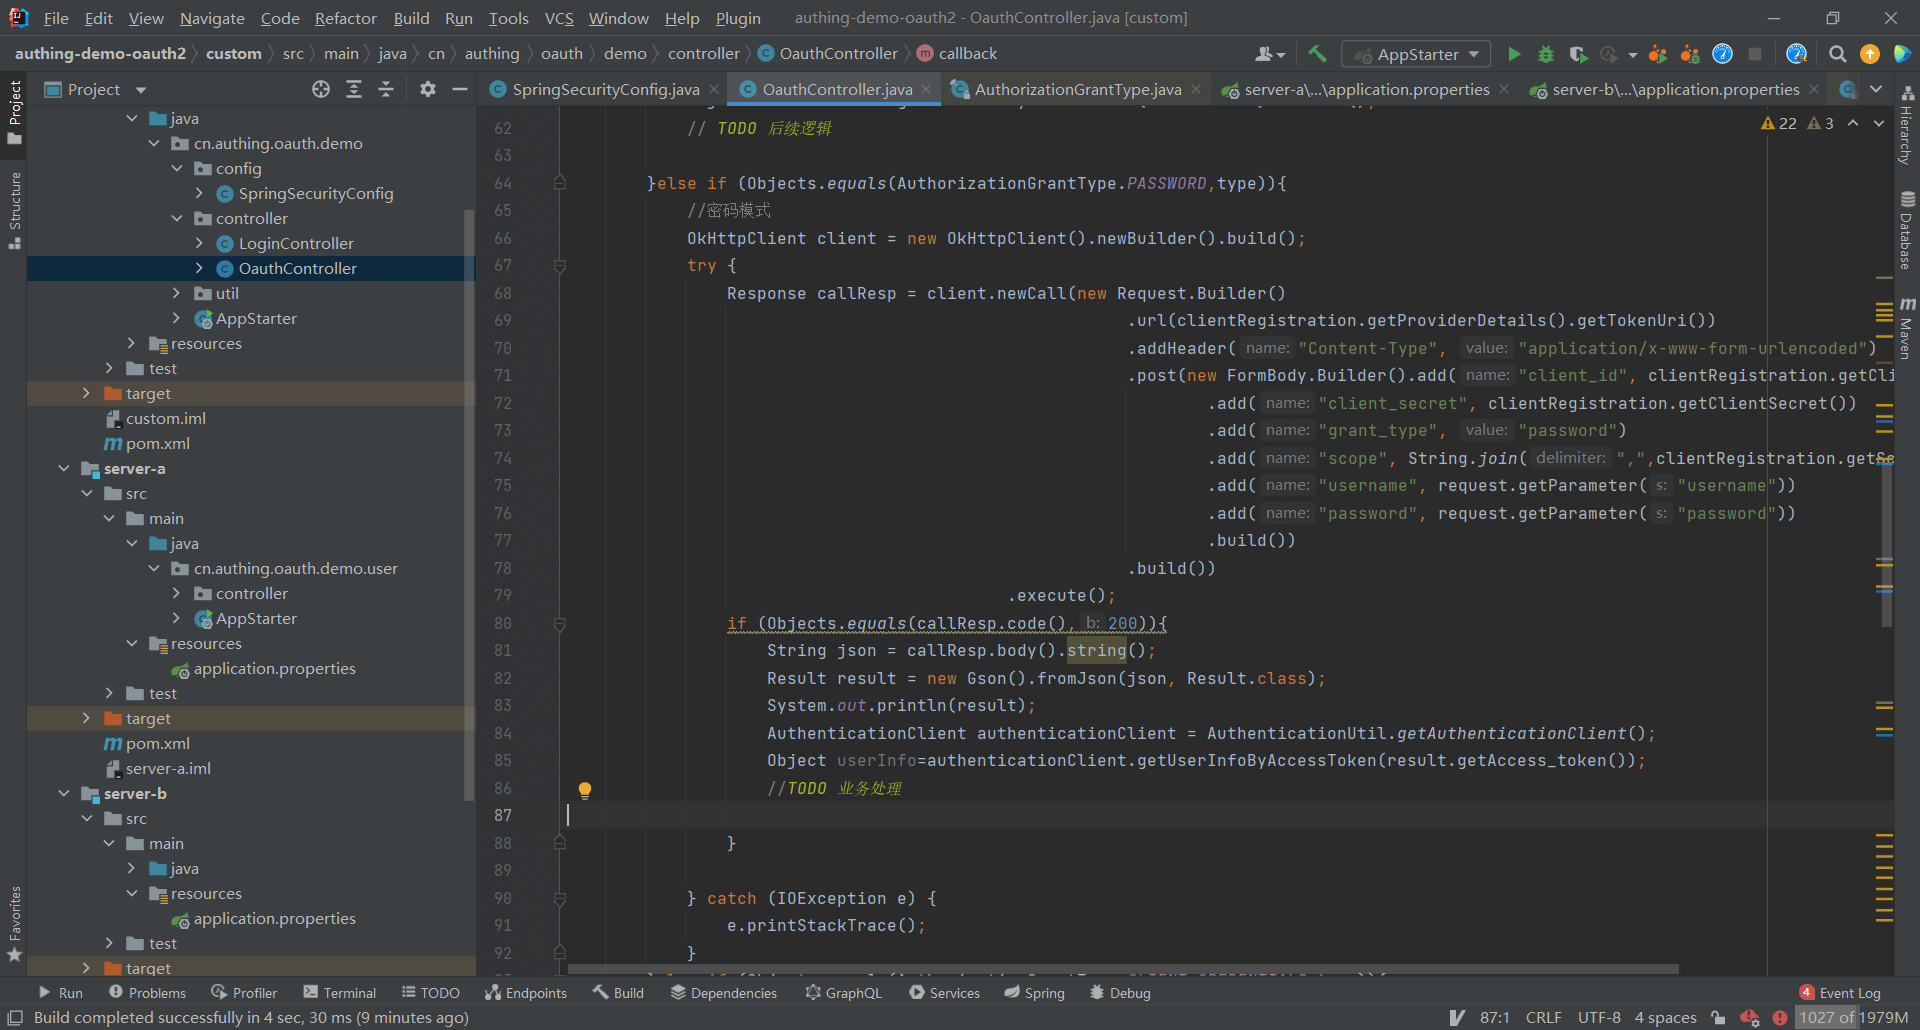Click the yellow light bulb intention icon
The height and width of the screenshot is (1030, 1920).
click(x=585, y=790)
